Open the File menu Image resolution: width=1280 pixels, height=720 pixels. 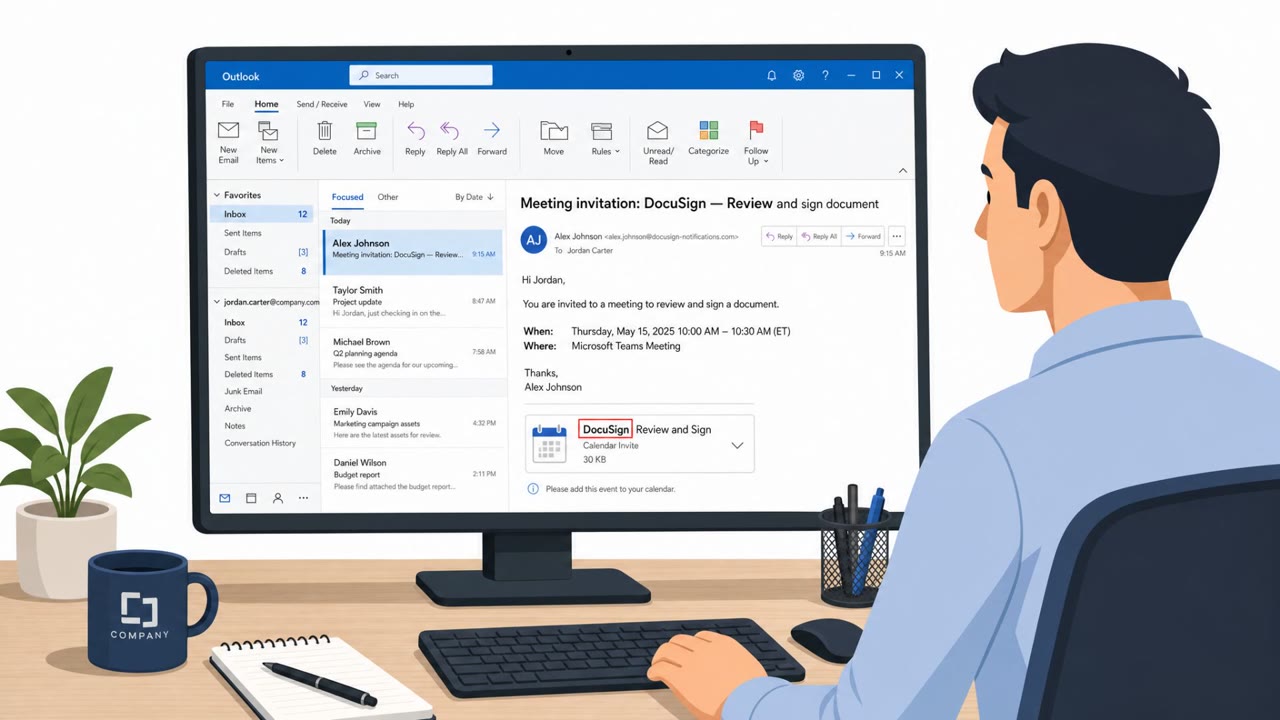pyautogui.click(x=228, y=104)
